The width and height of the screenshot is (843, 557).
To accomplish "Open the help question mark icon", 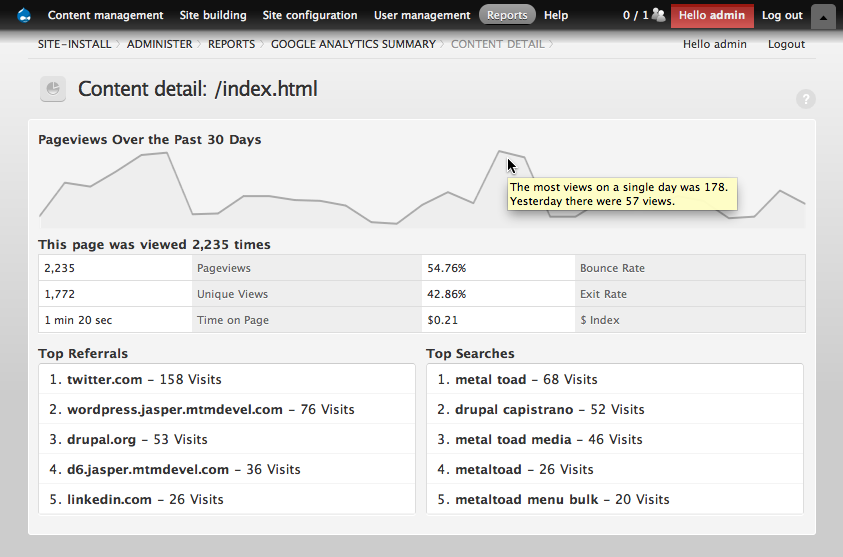I will tap(806, 99).
